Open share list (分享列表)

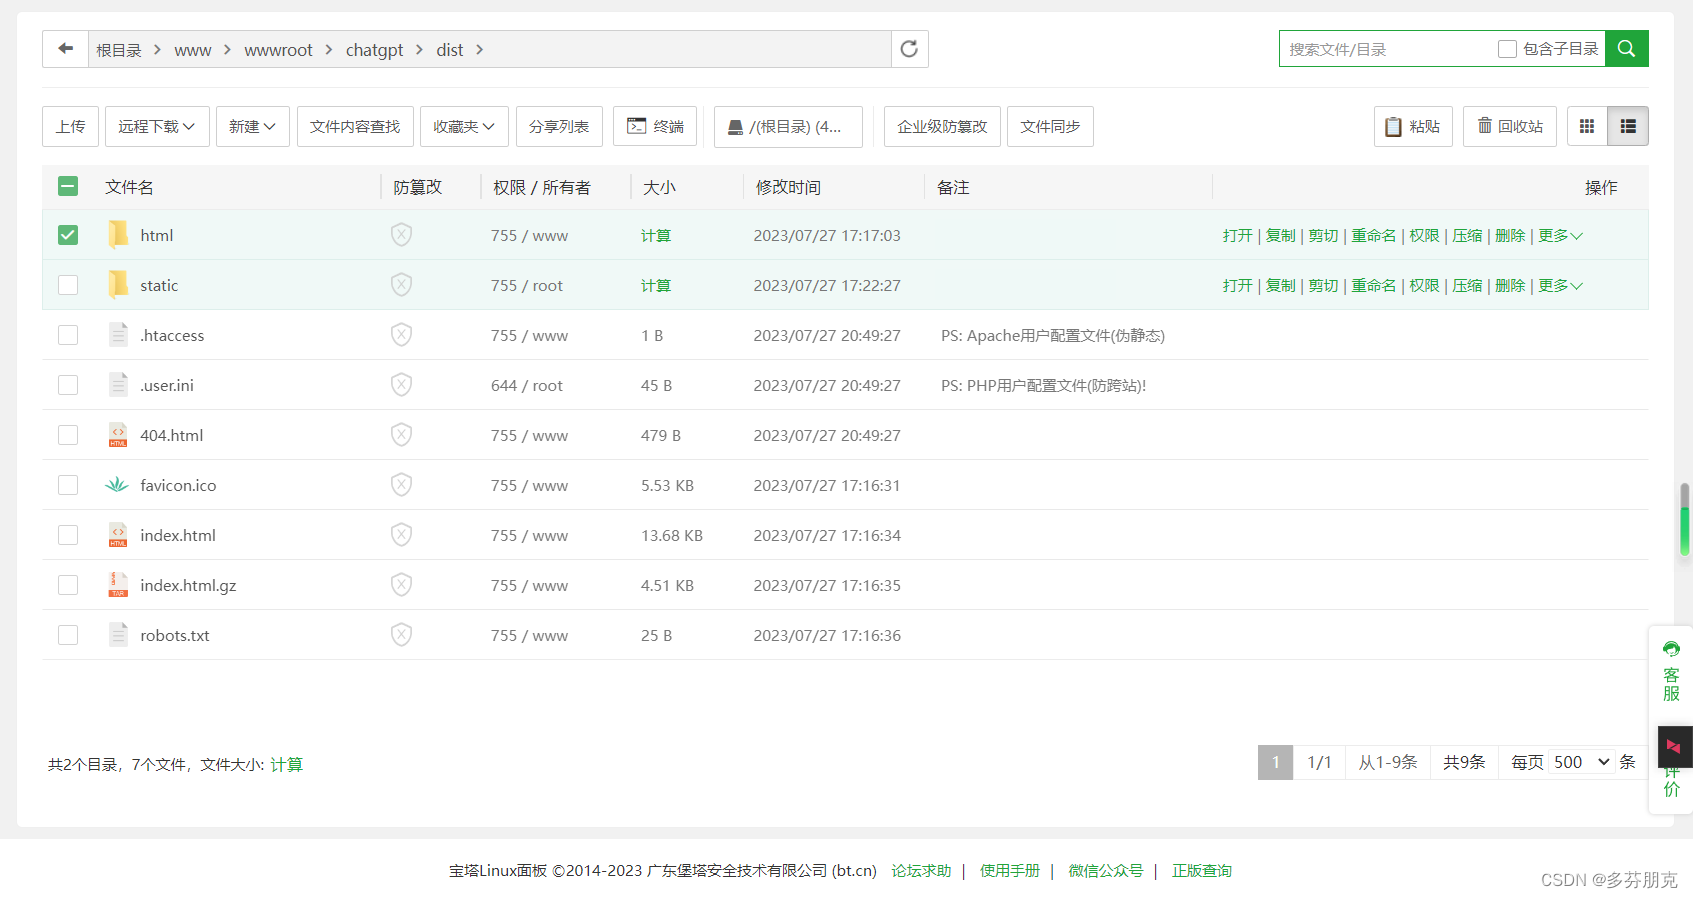click(559, 126)
